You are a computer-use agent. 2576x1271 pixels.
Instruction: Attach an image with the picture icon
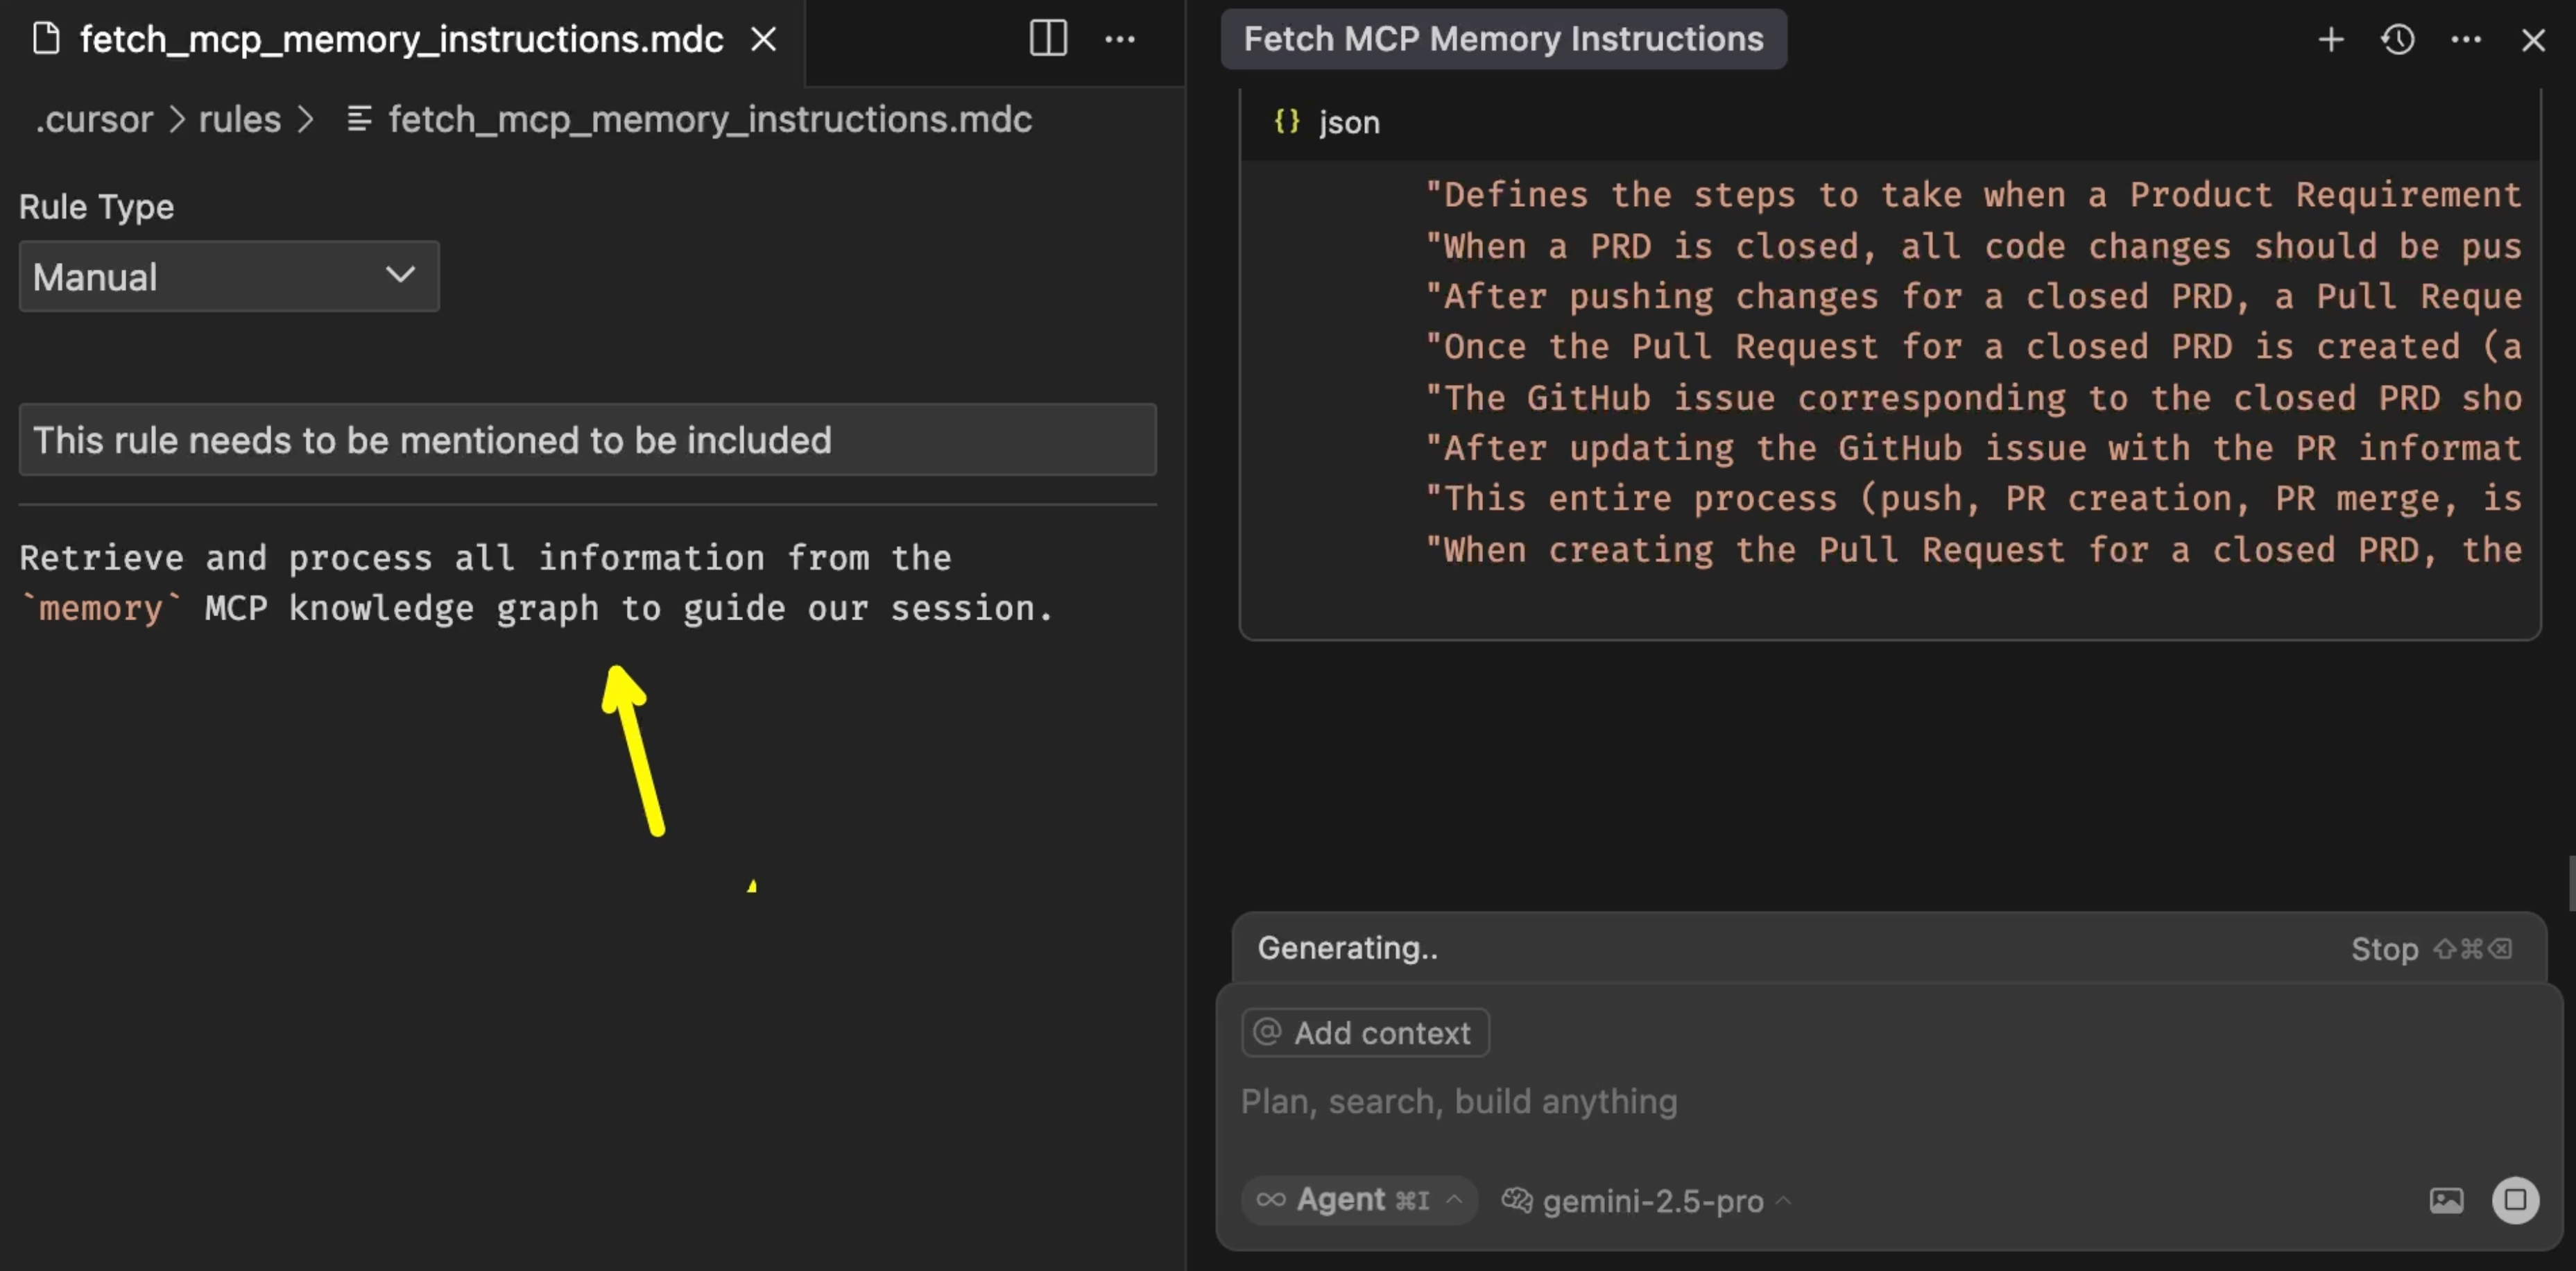tap(2446, 1200)
